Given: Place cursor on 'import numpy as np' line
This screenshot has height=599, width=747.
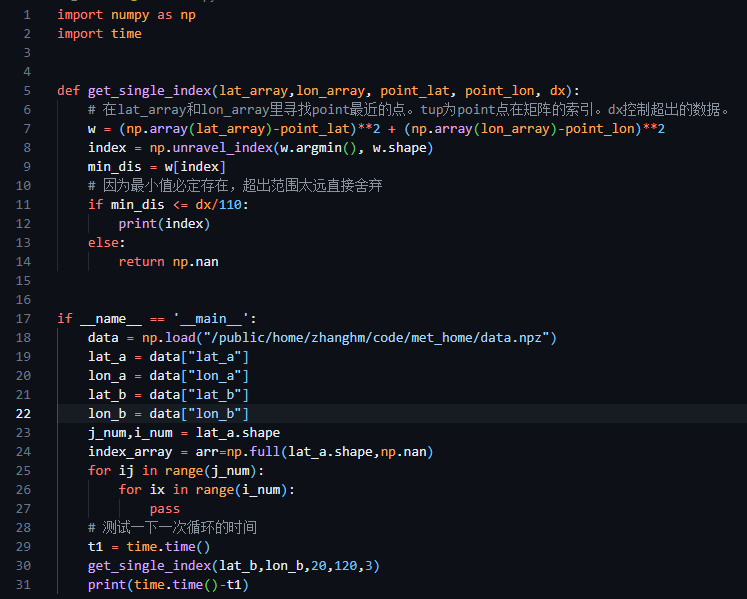Looking at the screenshot, I should pyautogui.click(x=125, y=14).
